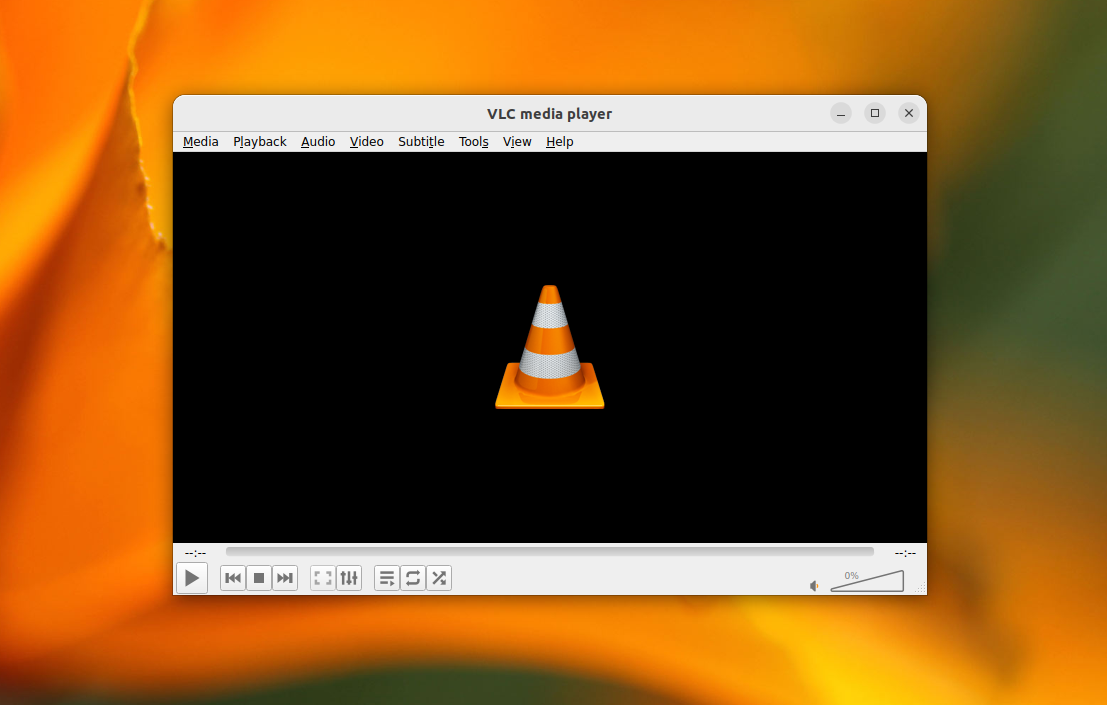Screen dimensions: 1107x705
Task: Toggle the VLC fullscreen control
Action: (322, 577)
